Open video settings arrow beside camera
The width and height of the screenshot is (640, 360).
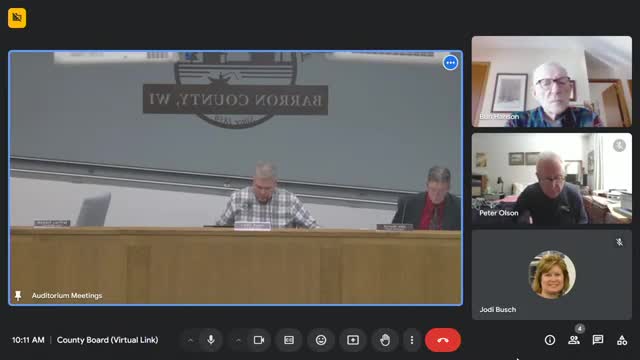(238, 340)
